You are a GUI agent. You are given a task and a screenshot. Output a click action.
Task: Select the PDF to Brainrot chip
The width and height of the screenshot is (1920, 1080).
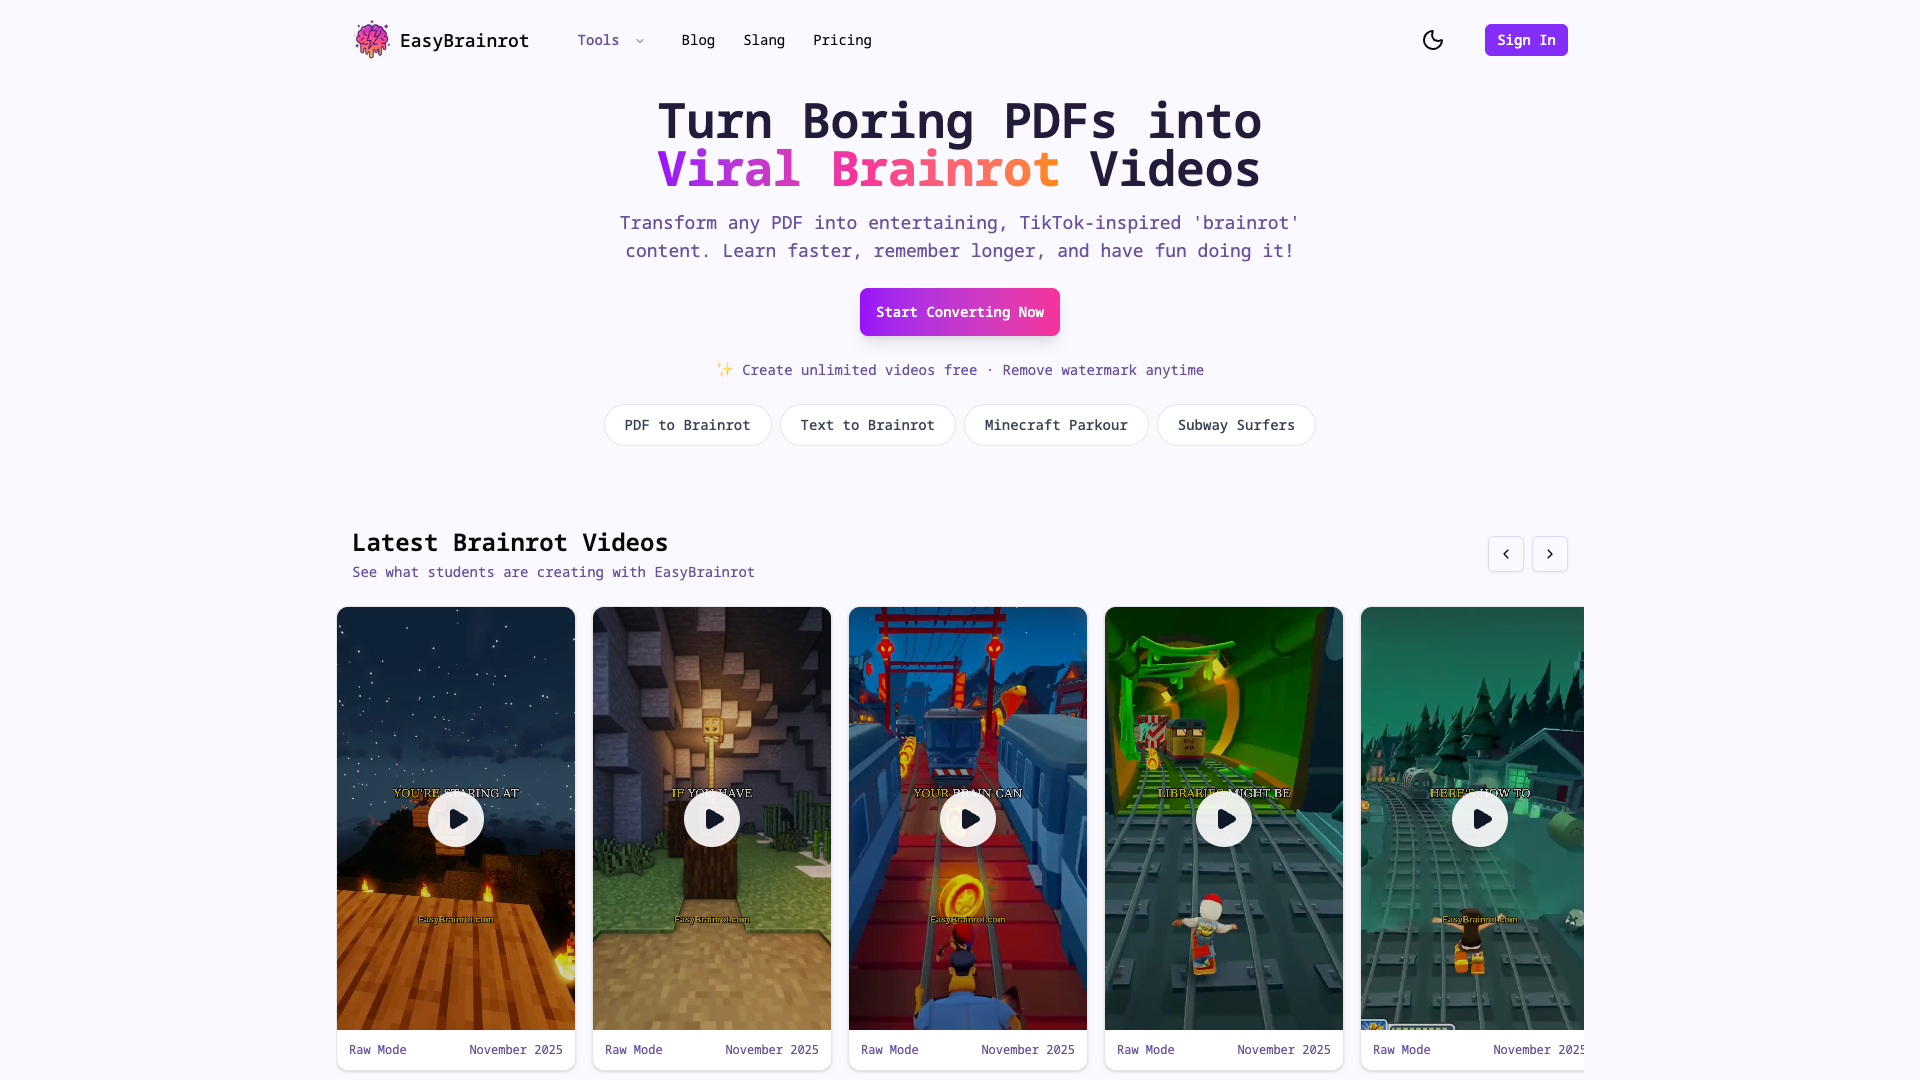point(688,425)
